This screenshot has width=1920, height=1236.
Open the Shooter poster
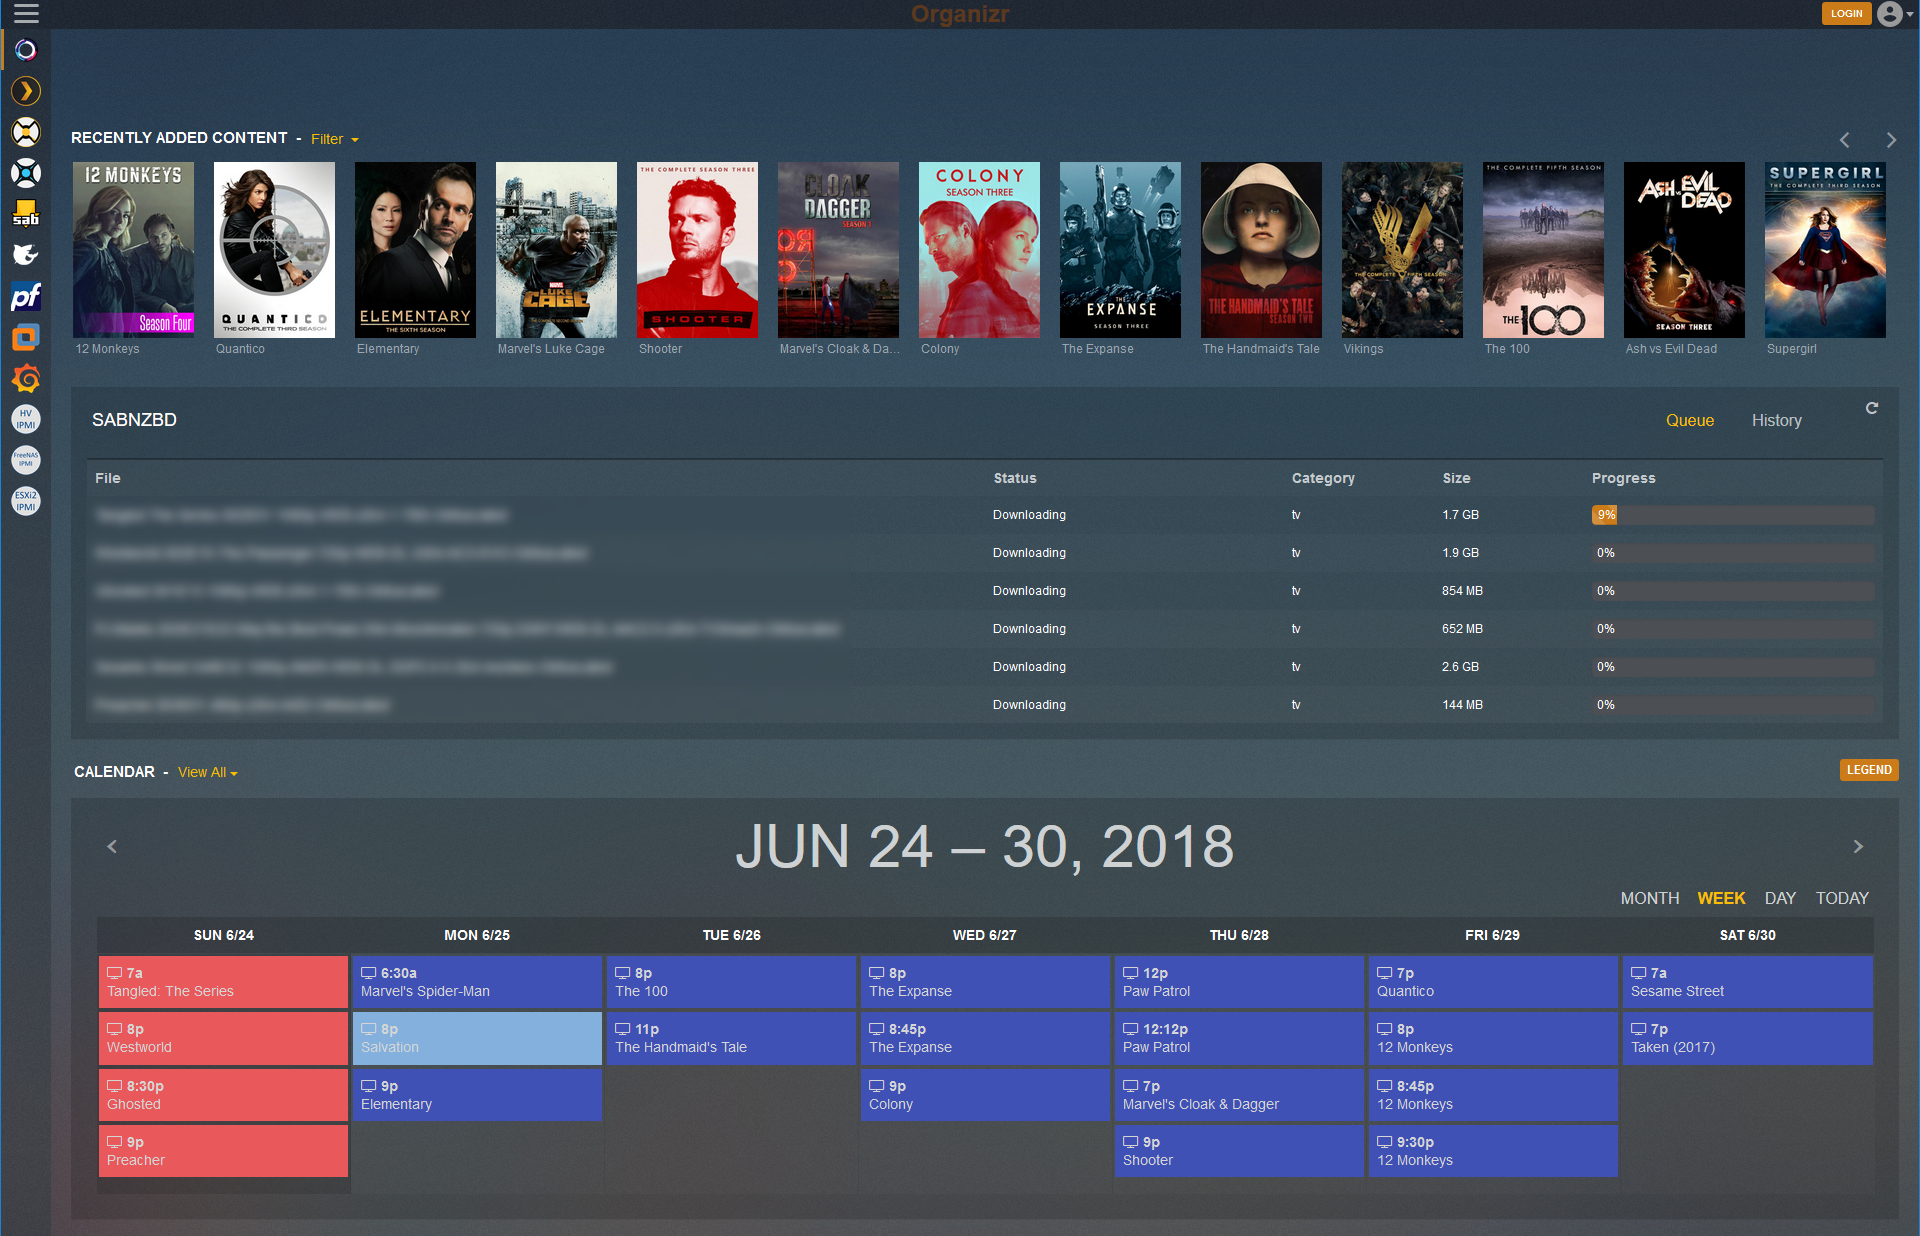coord(697,250)
